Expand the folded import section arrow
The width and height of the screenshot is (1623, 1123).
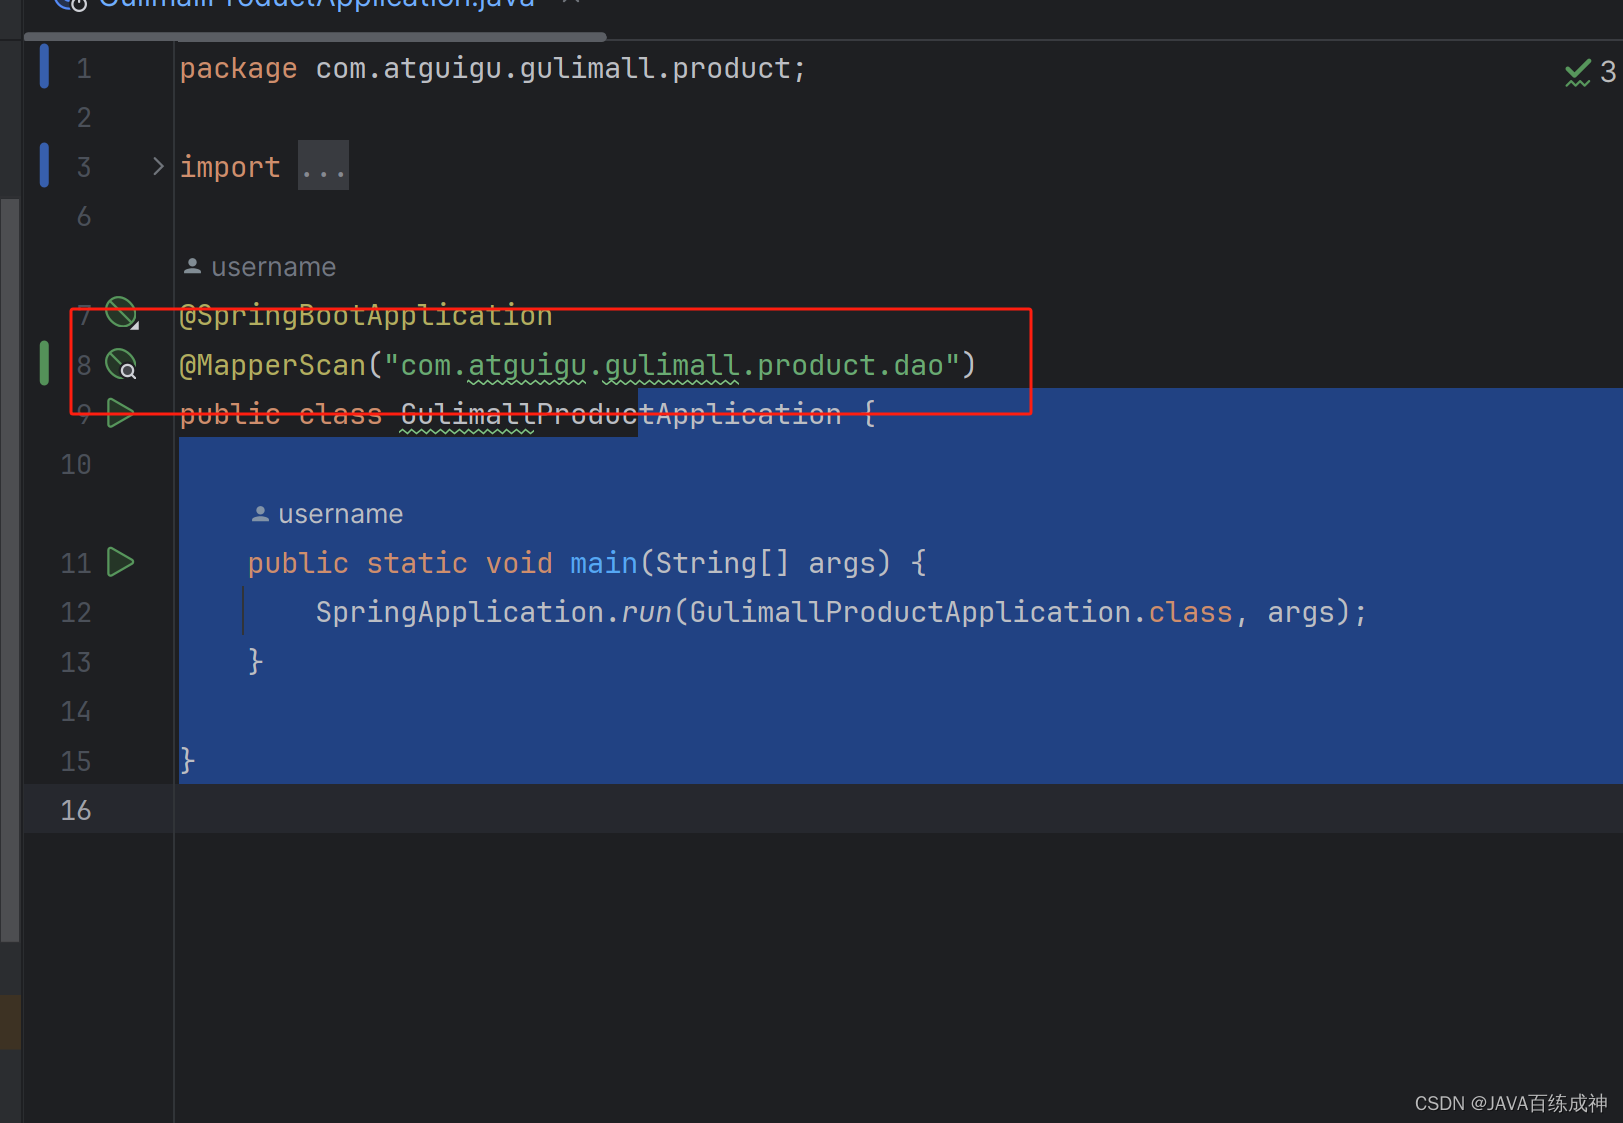157,166
